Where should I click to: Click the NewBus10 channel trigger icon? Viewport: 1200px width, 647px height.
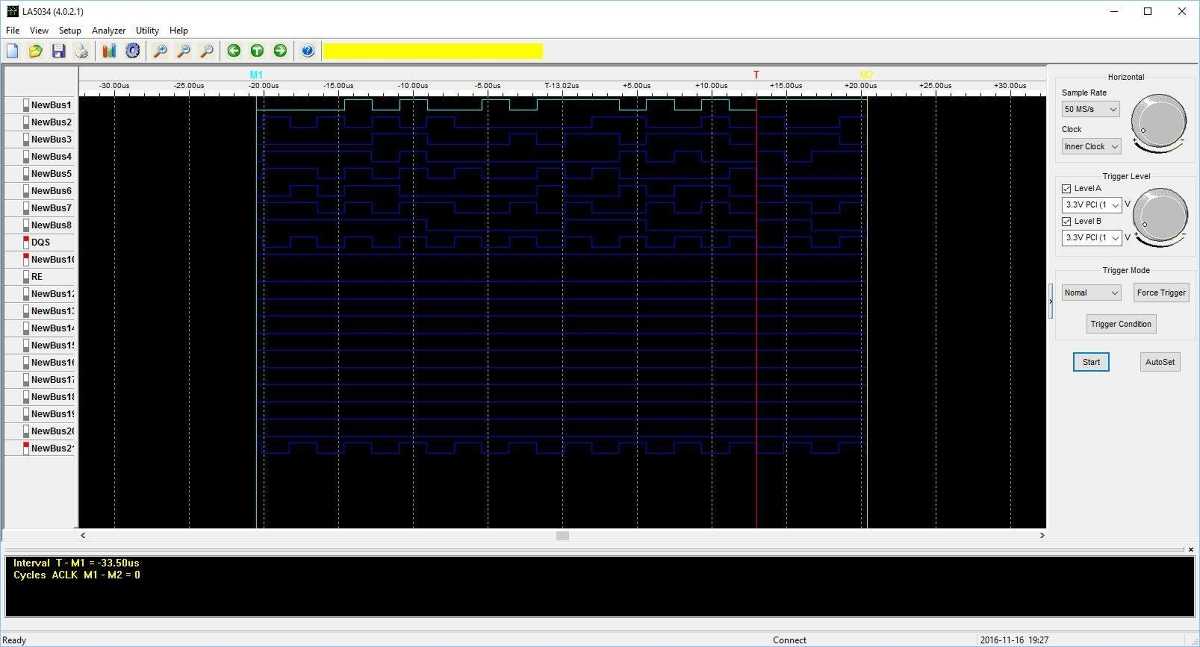(x=26, y=259)
